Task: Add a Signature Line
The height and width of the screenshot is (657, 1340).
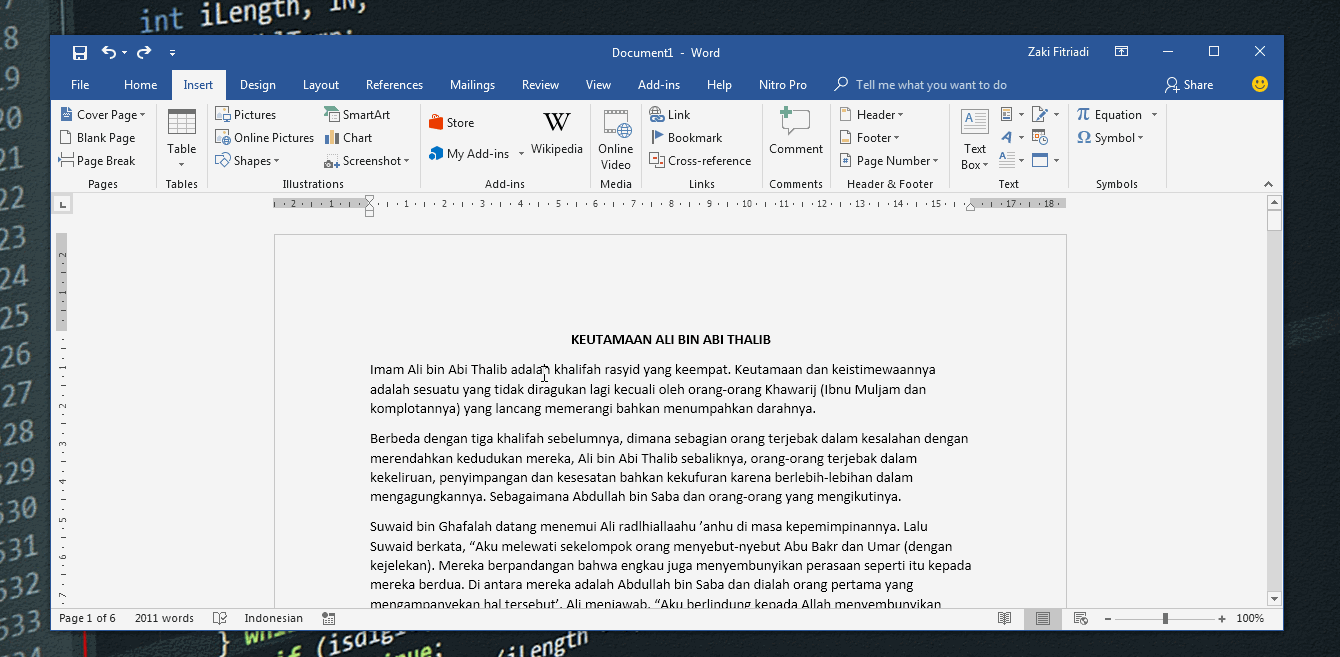Action: click(x=1044, y=115)
